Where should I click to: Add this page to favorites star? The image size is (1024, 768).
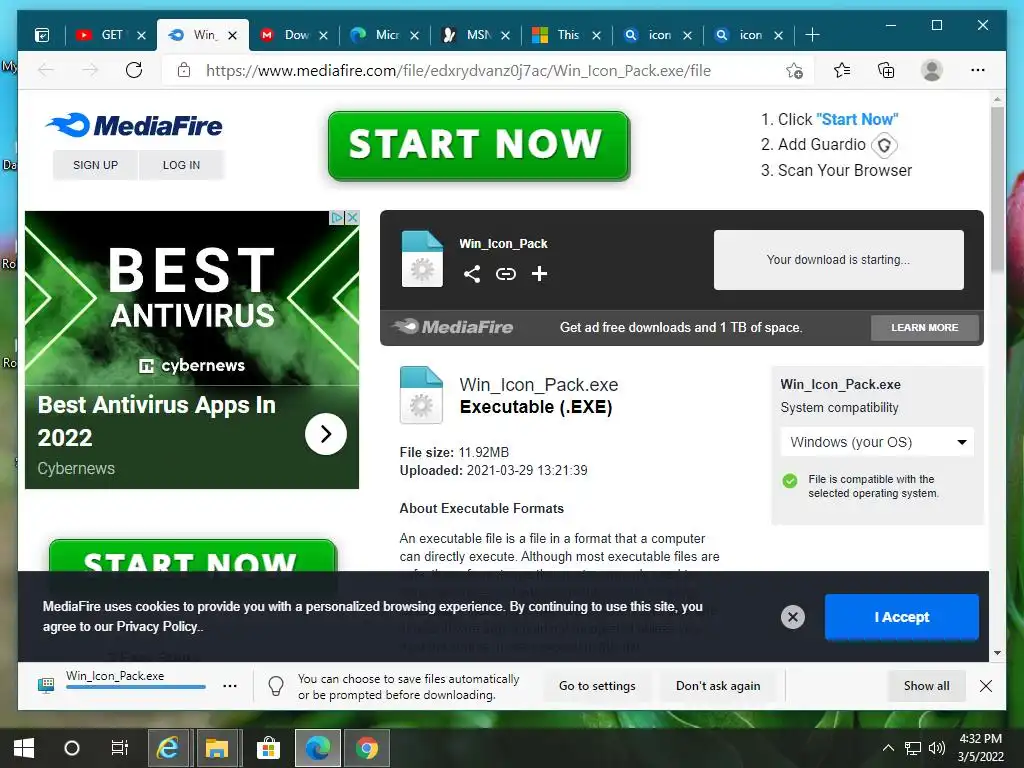tap(794, 71)
